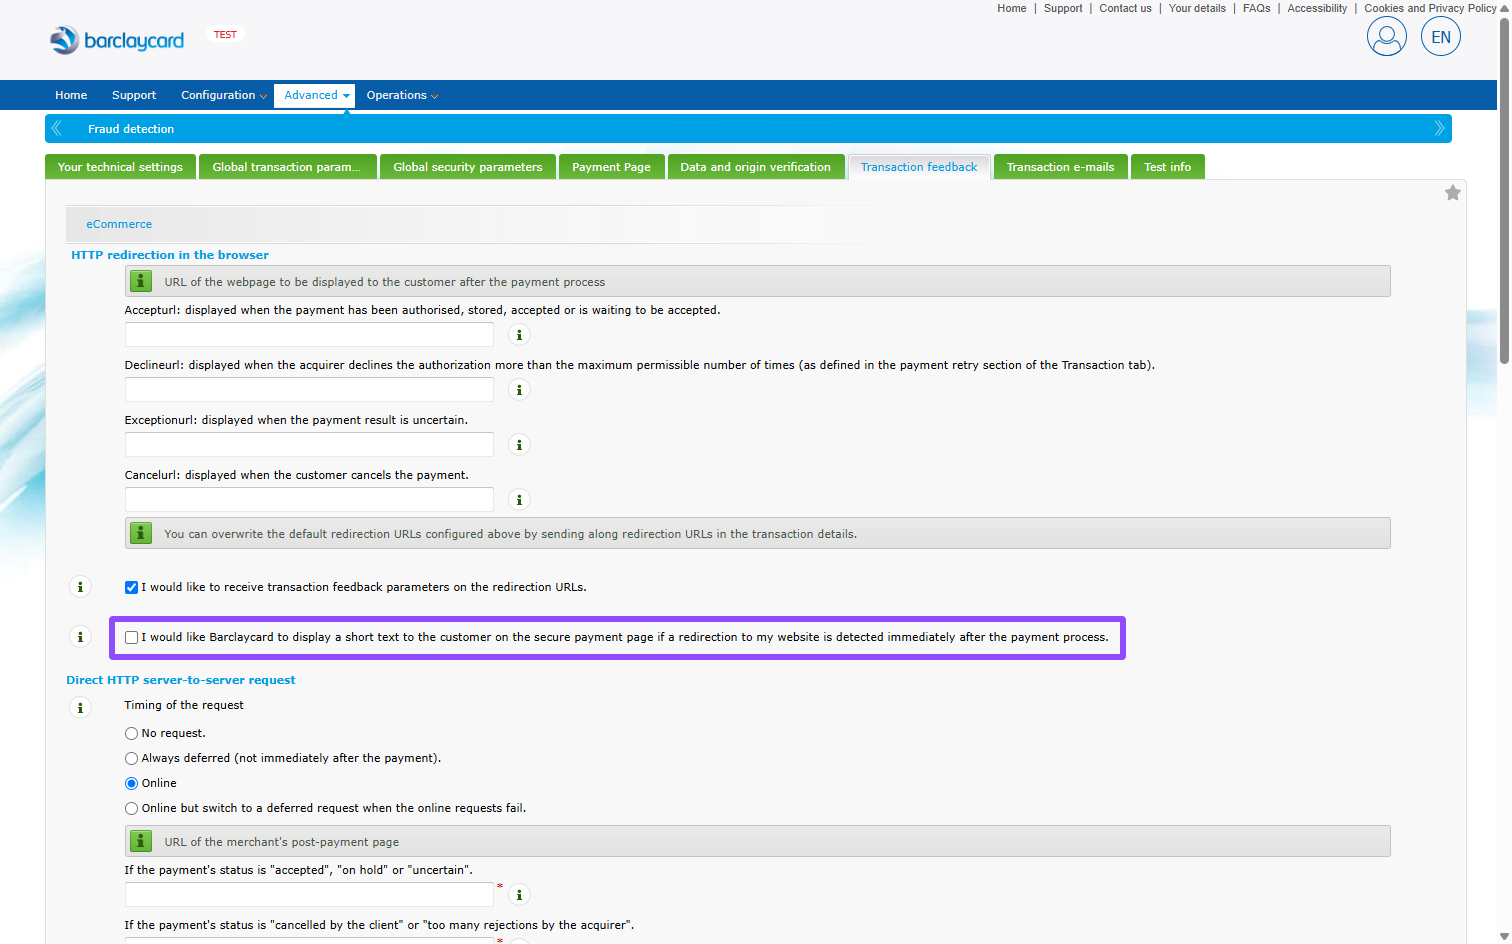1512x944 pixels.
Task: Click the TEST environment badge
Action: [225, 34]
